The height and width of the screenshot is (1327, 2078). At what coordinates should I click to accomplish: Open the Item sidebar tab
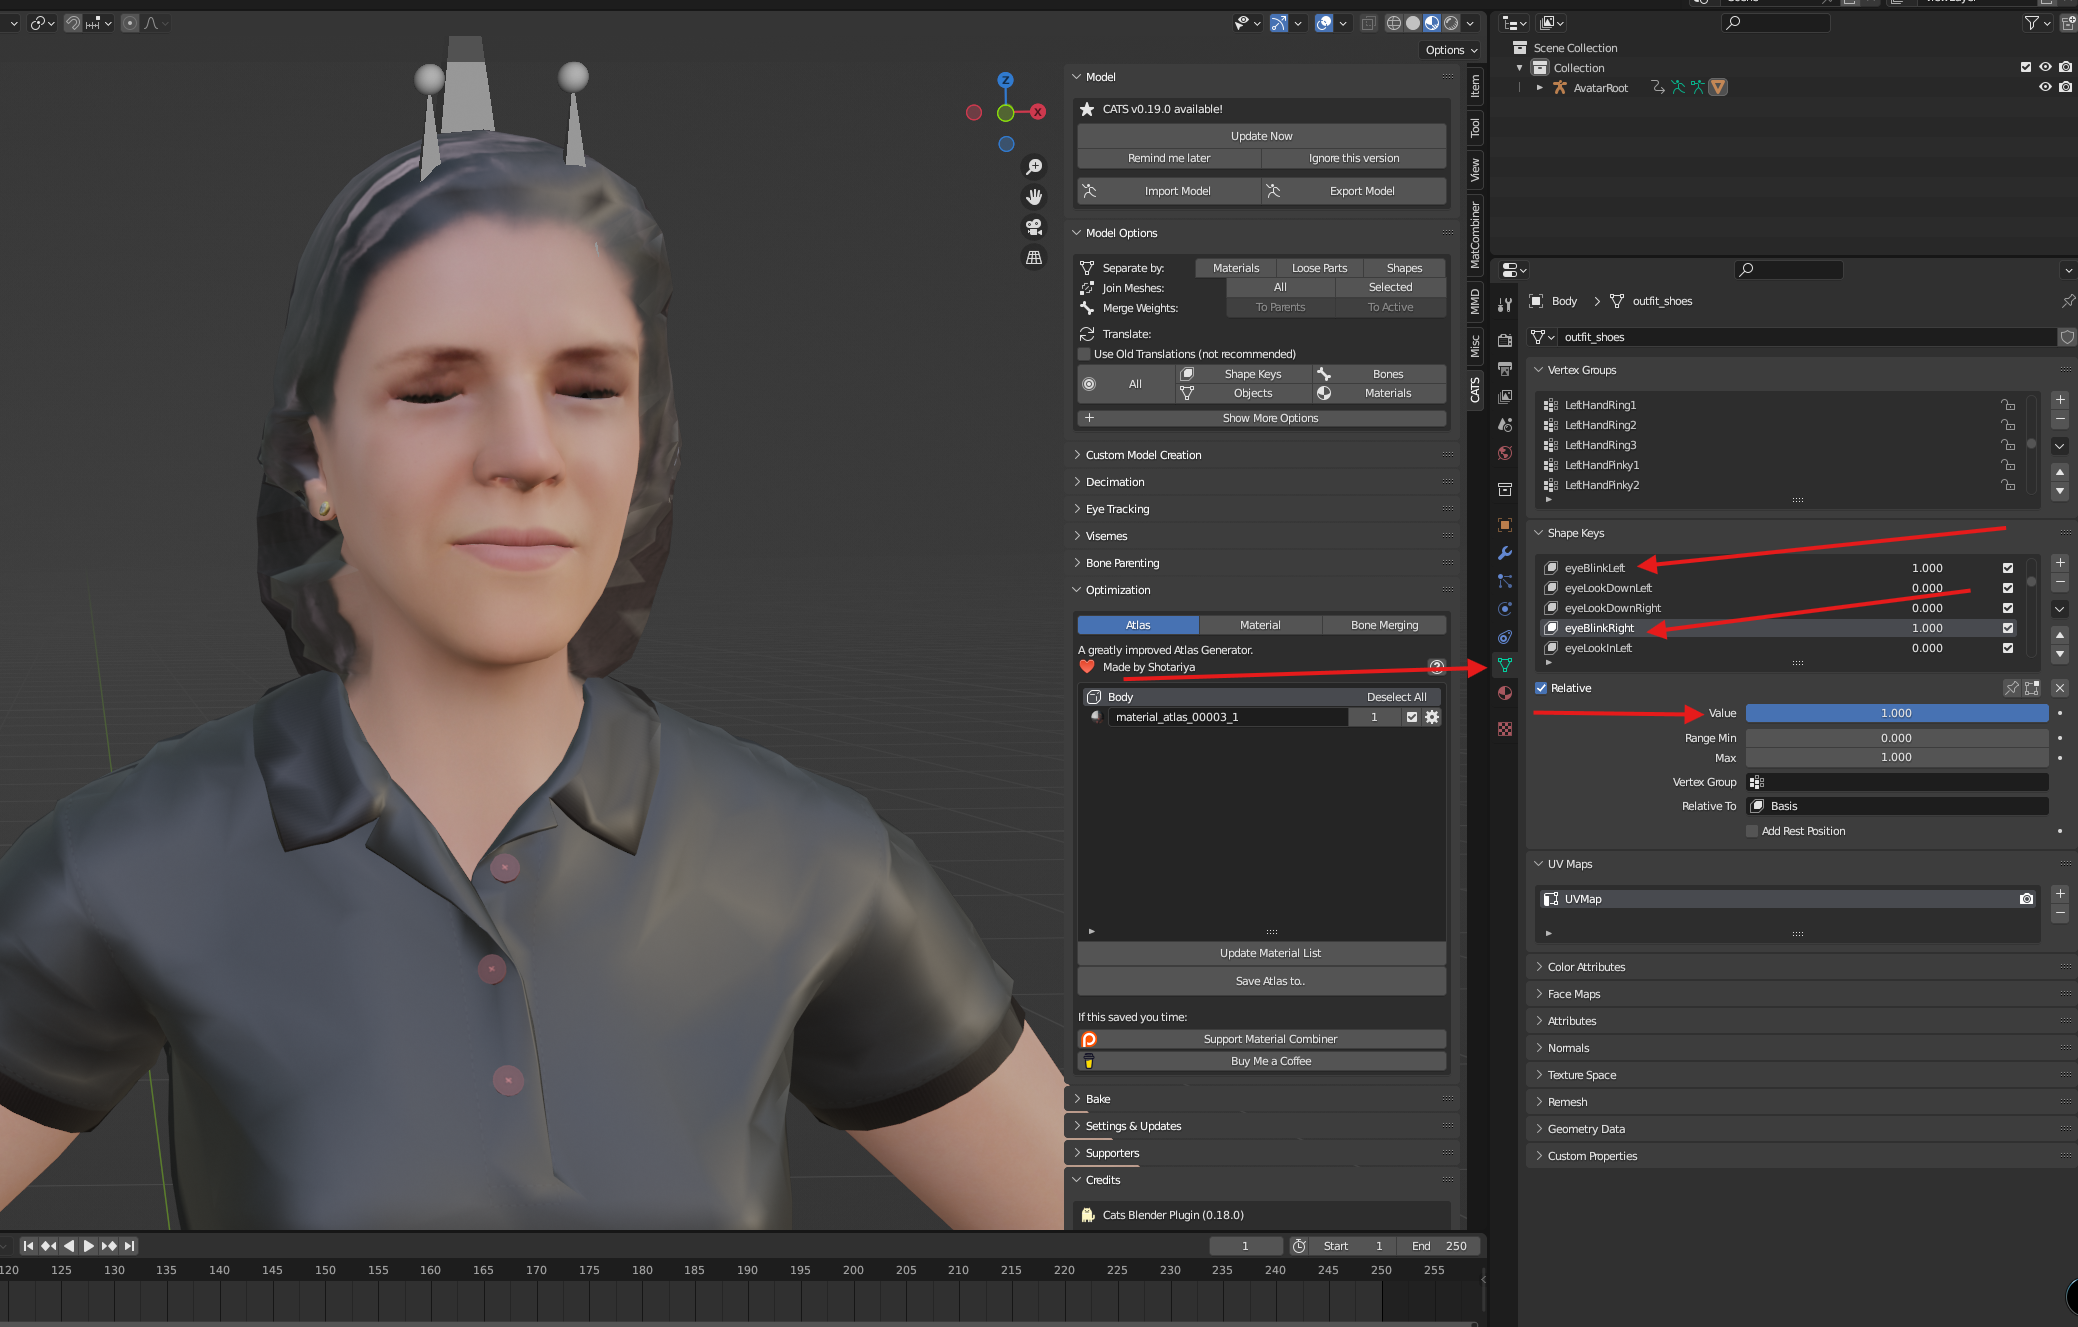click(x=1475, y=86)
